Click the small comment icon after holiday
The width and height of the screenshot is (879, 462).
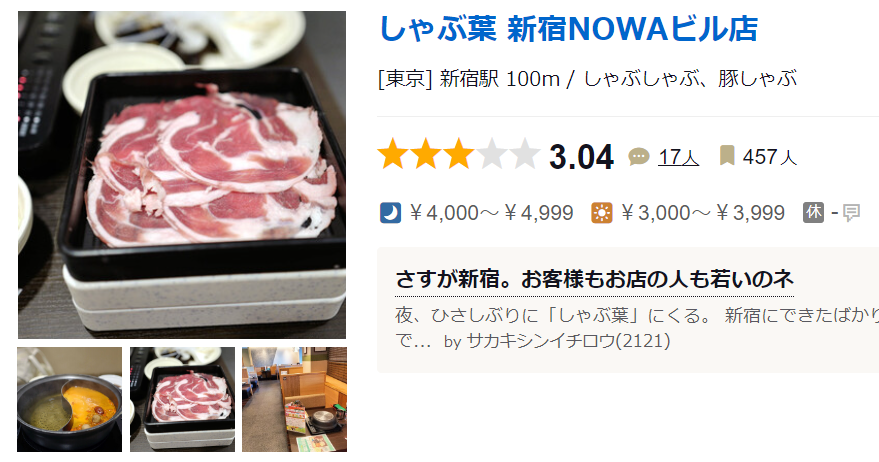pos(851,213)
